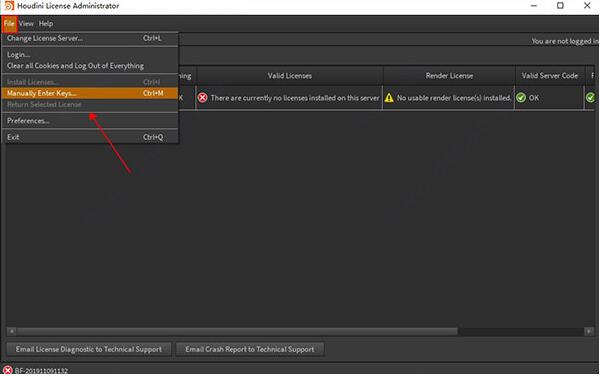Click the horizontal scrollbar right arrow
Image resolution: width=600 pixels, height=377 pixels.
(589, 331)
